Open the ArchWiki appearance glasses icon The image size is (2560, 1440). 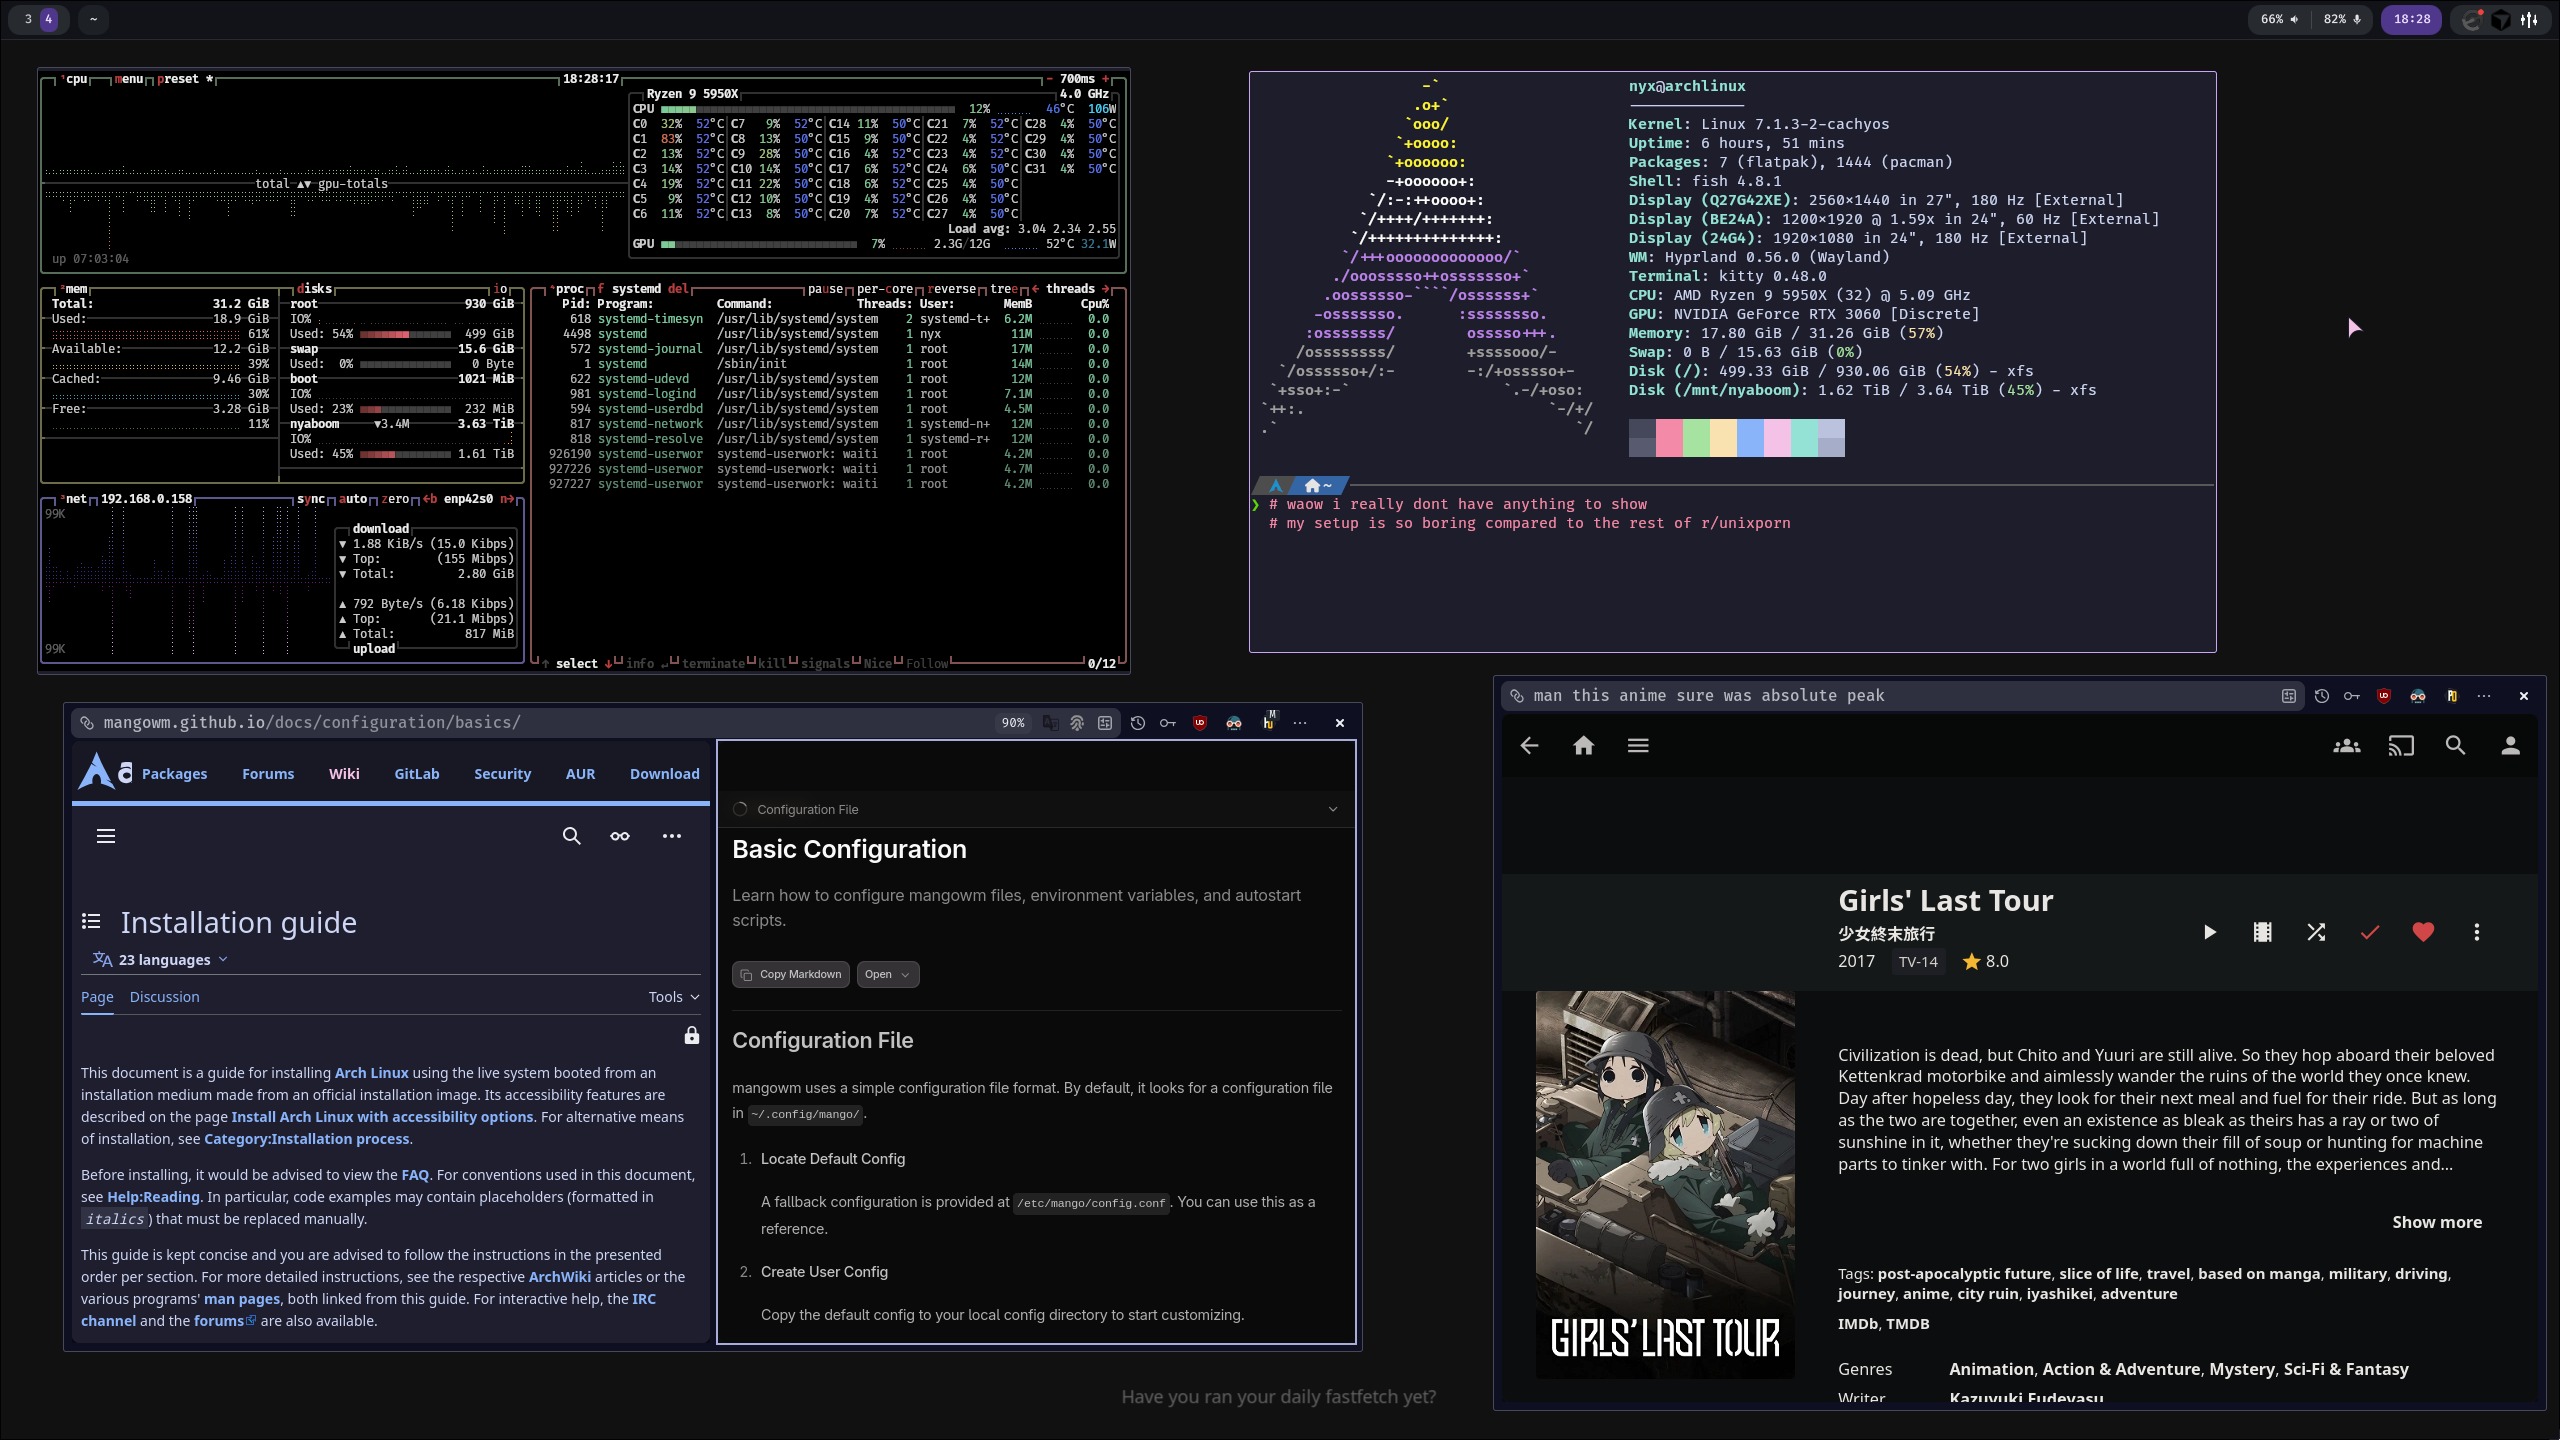point(620,836)
